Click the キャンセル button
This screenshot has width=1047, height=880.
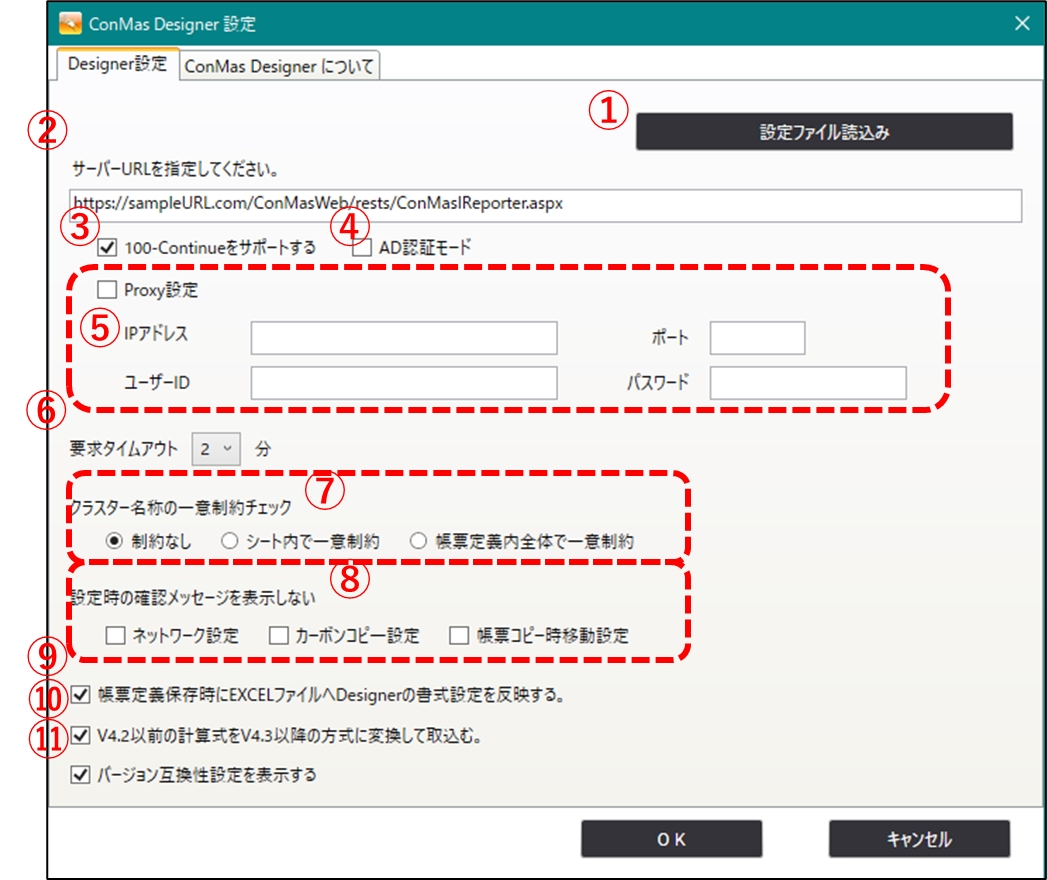click(919, 839)
